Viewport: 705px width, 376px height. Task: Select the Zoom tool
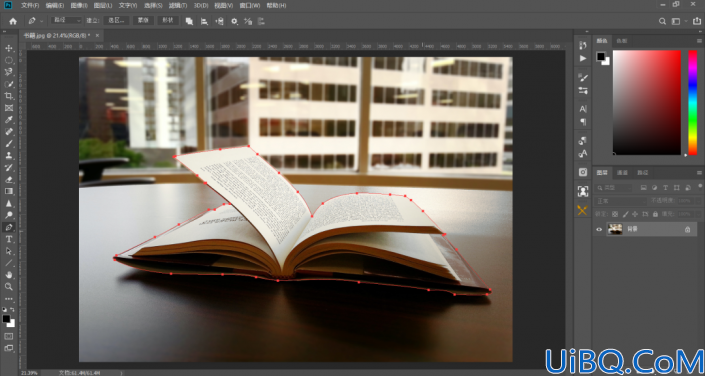pyautogui.click(x=9, y=286)
